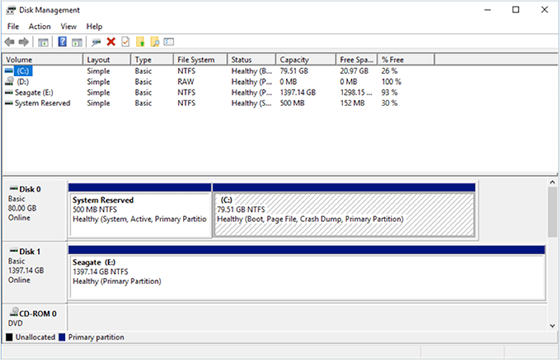Click the vertical scrollbar thumb in disk pane

(552, 212)
